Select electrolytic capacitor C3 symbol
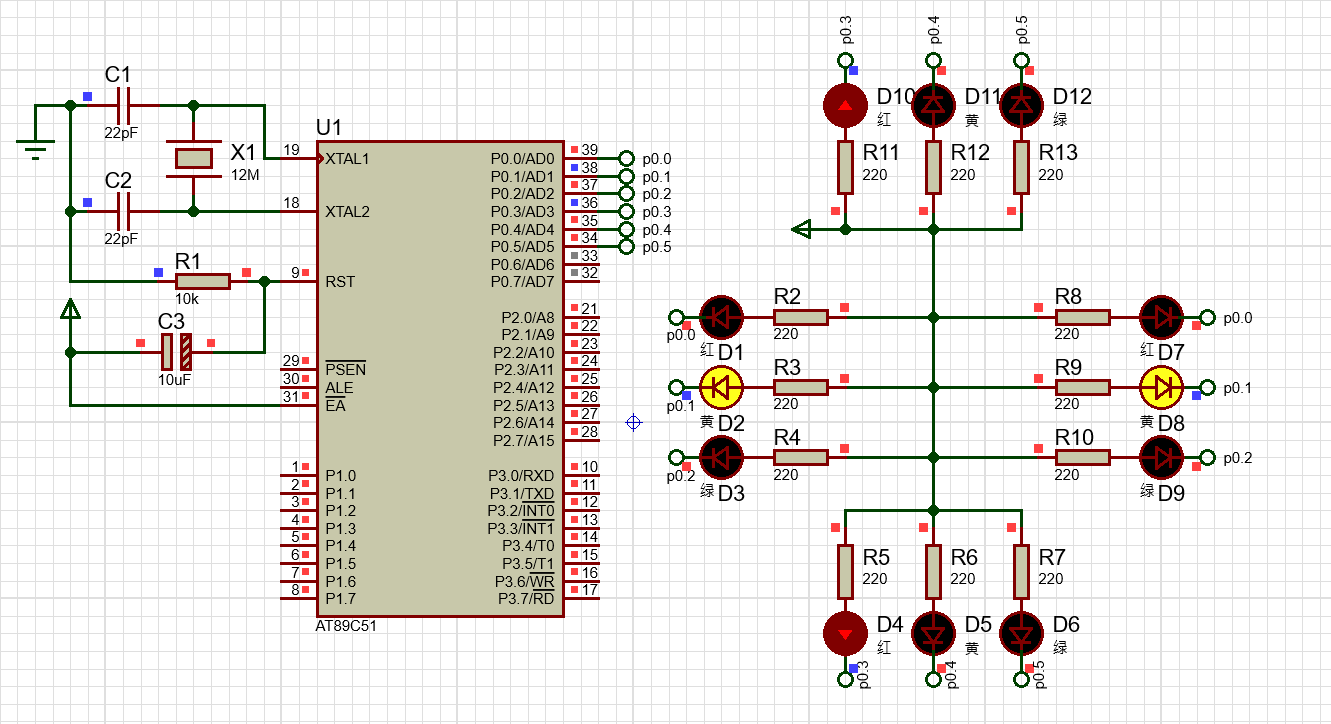Screen dimensions: 1331x724 [176, 352]
